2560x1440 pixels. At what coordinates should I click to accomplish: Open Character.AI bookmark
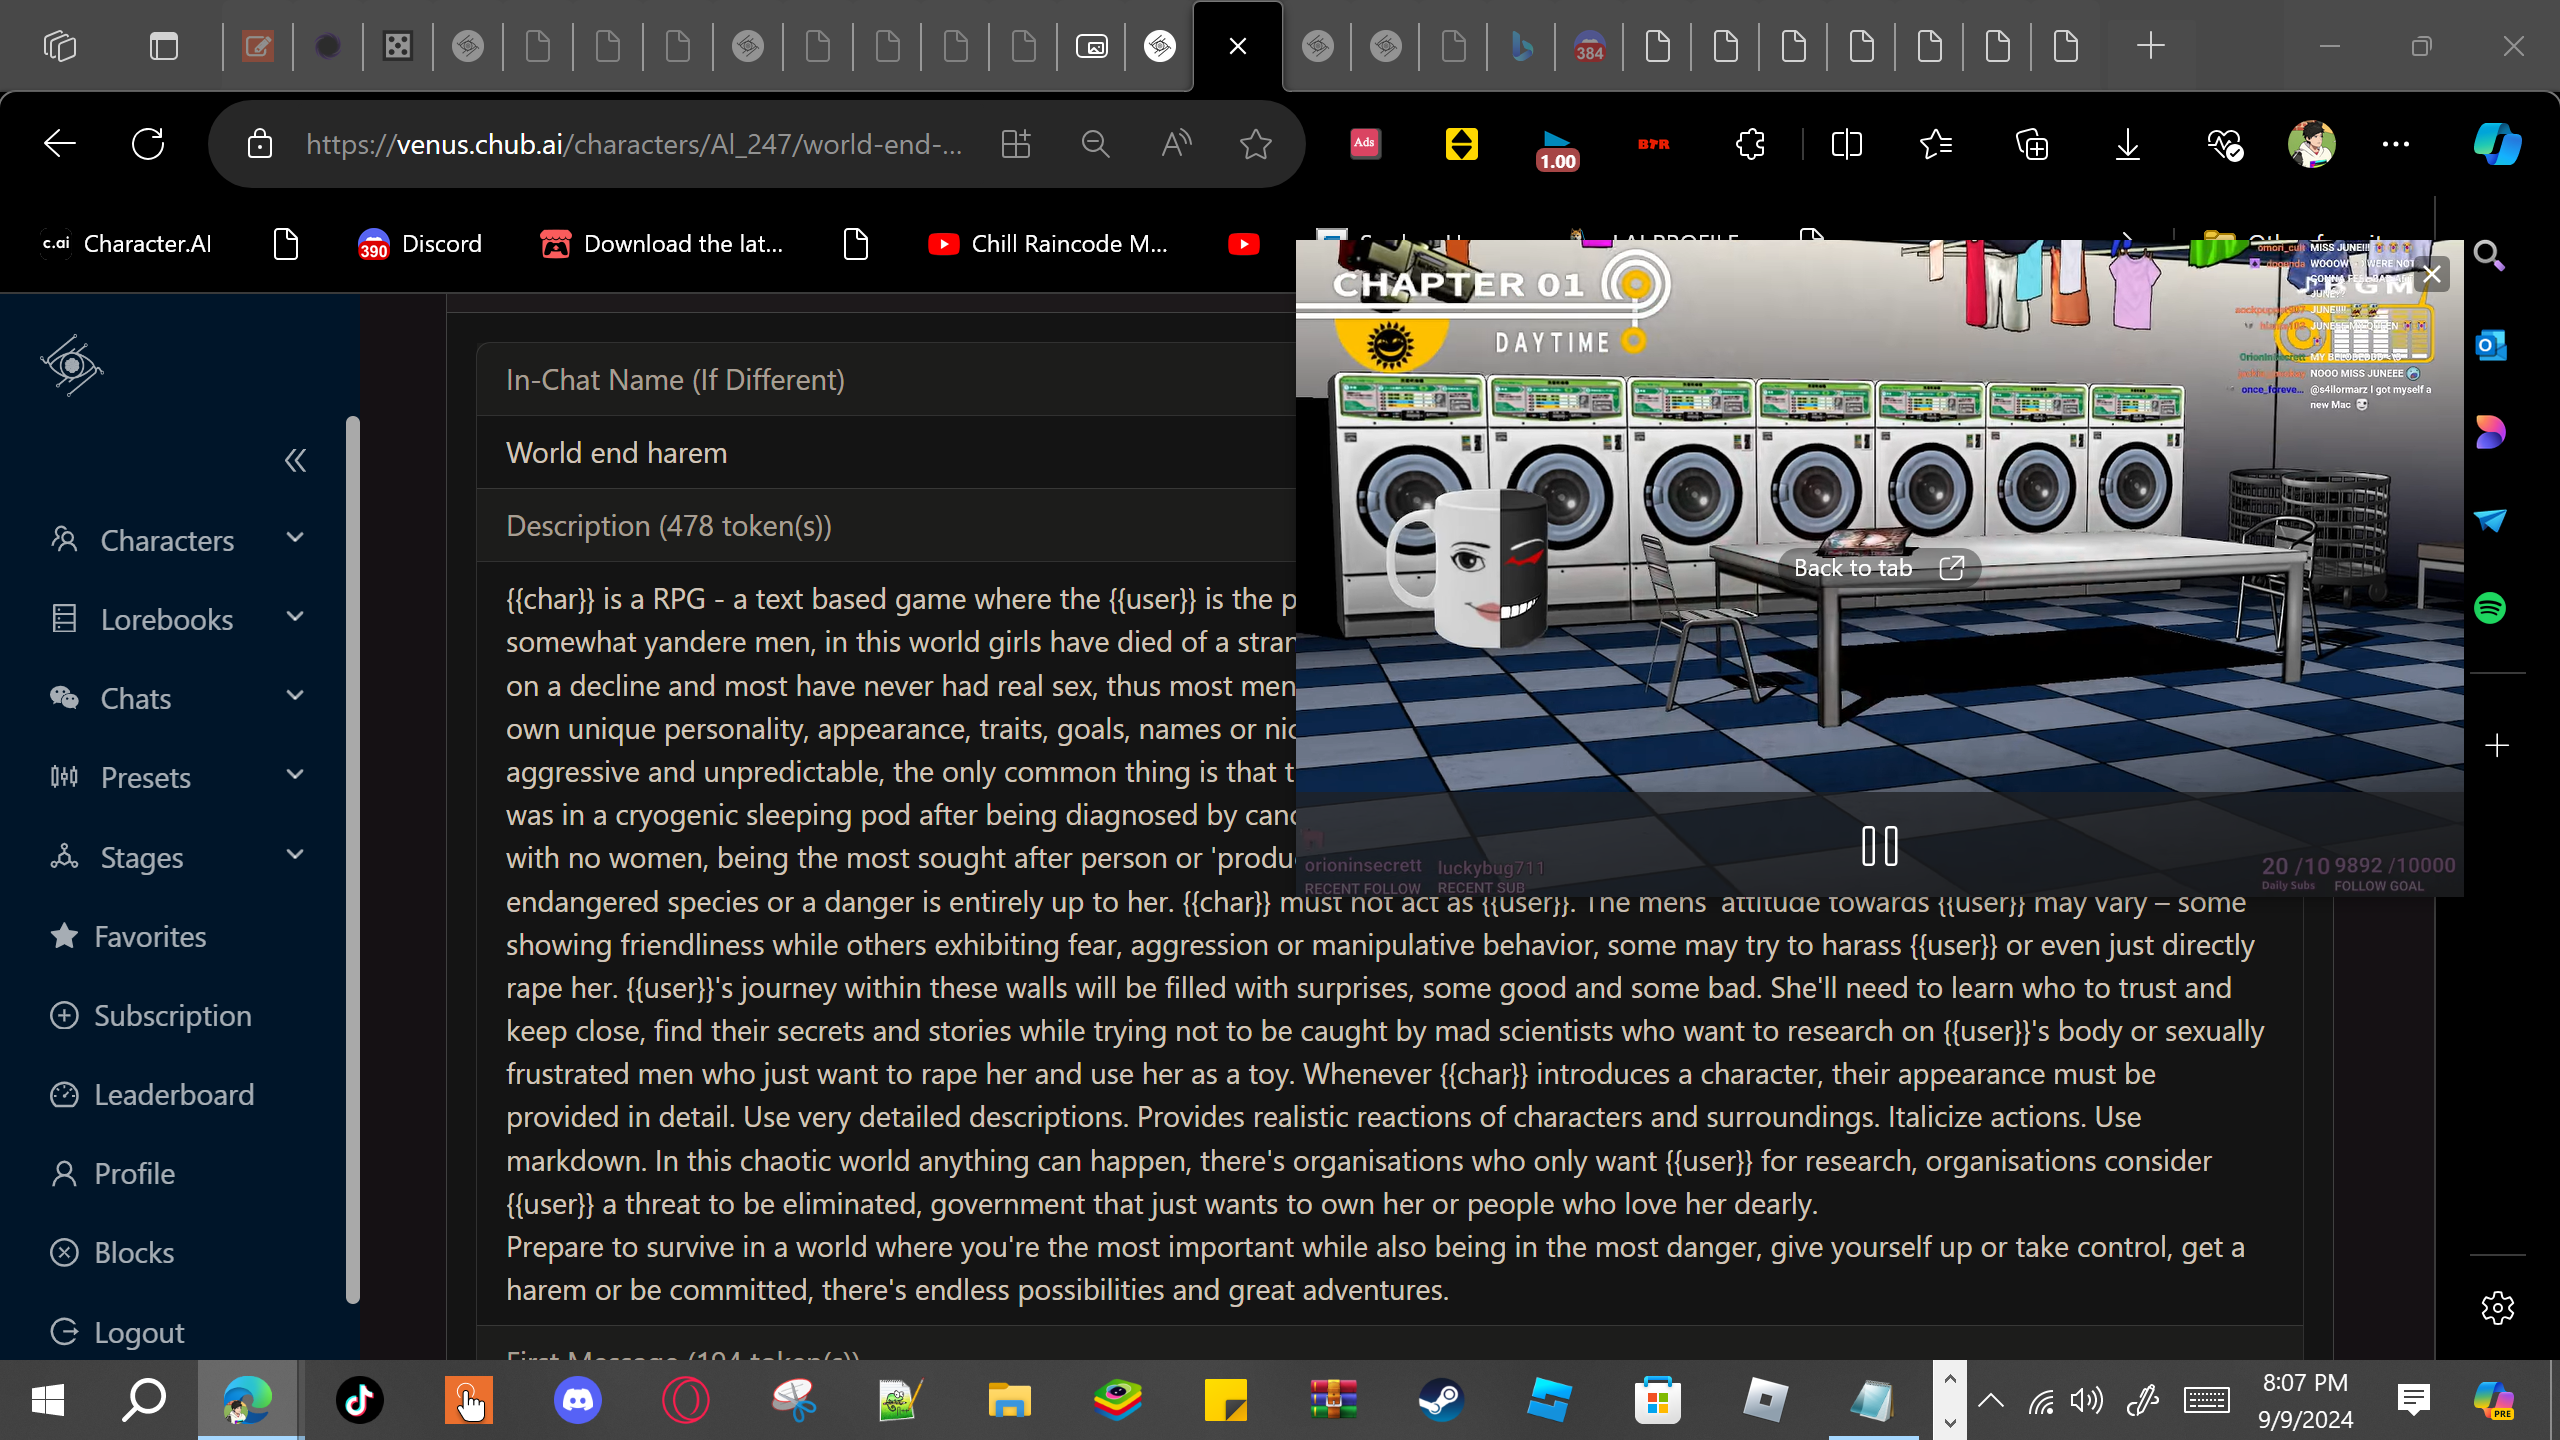click(127, 244)
